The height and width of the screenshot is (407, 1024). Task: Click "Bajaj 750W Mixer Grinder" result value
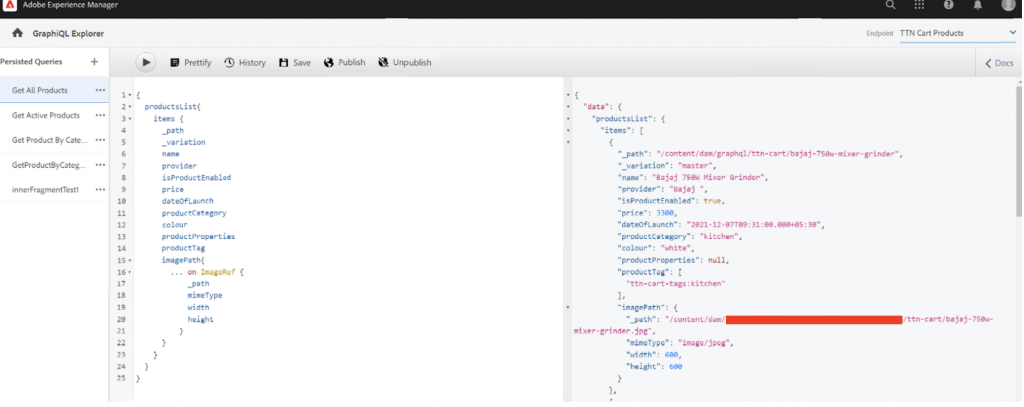click(709, 178)
